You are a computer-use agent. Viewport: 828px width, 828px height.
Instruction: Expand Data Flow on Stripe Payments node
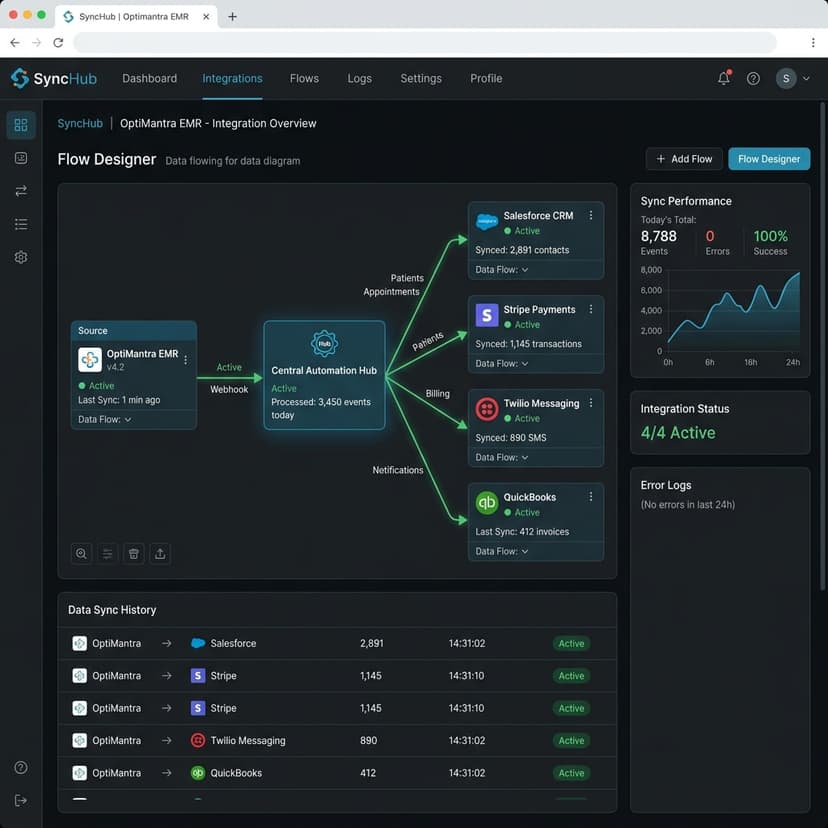pyautogui.click(x=502, y=363)
